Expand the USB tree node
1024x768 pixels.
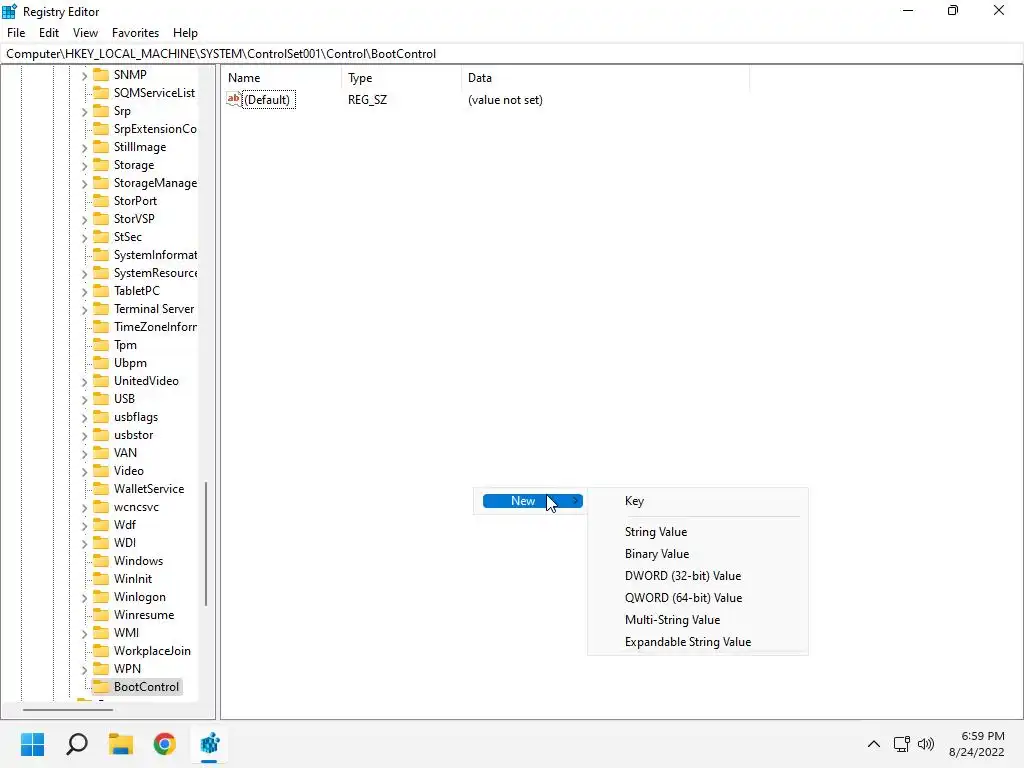(84, 400)
